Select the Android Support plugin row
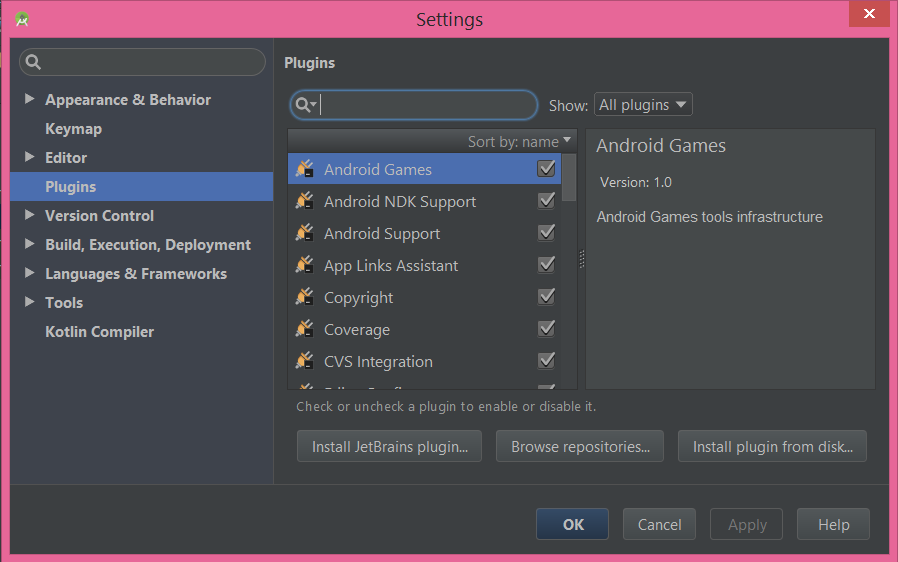The height and width of the screenshot is (562, 898). pyautogui.click(x=424, y=233)
